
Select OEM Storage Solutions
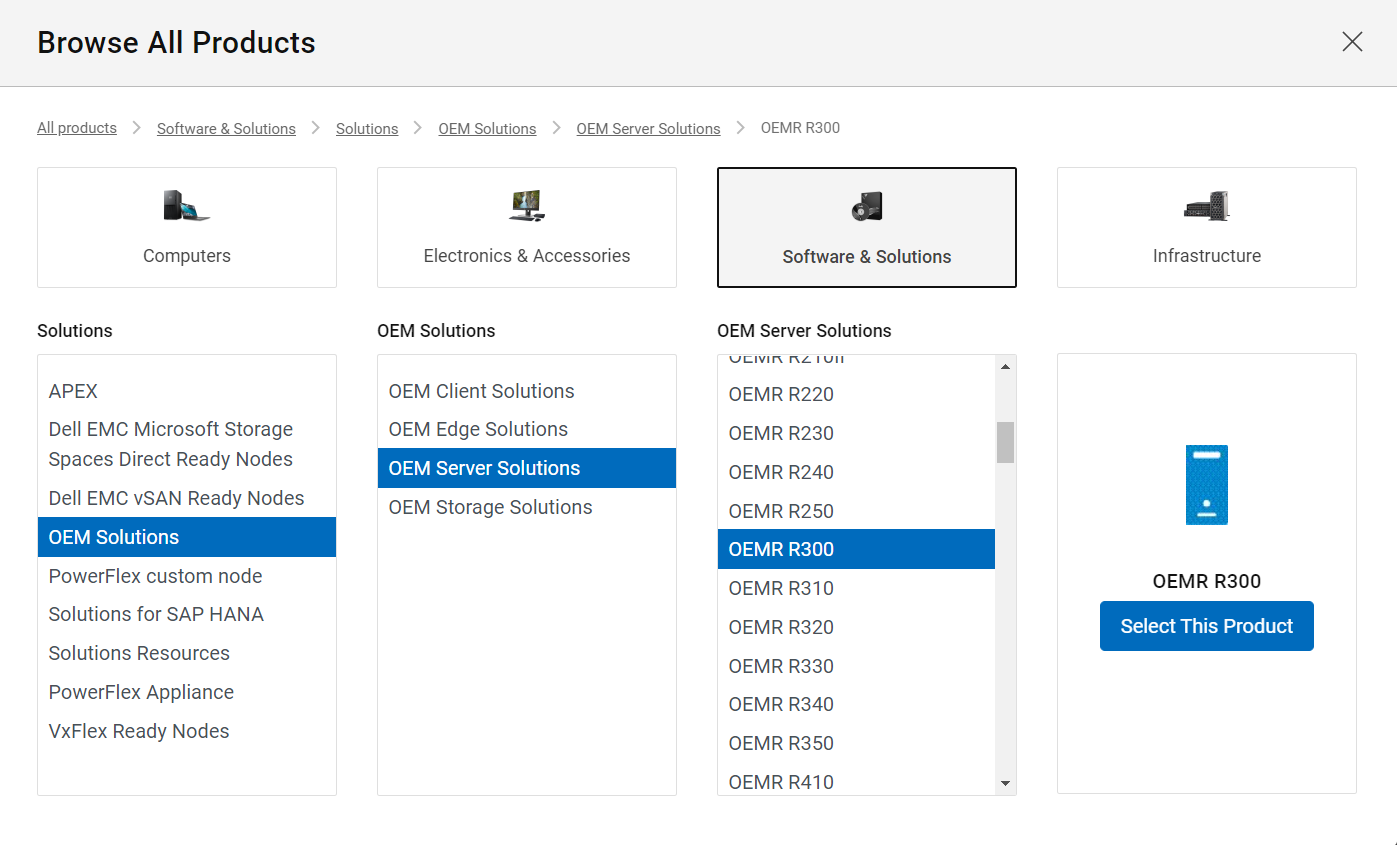pos(490,507)
